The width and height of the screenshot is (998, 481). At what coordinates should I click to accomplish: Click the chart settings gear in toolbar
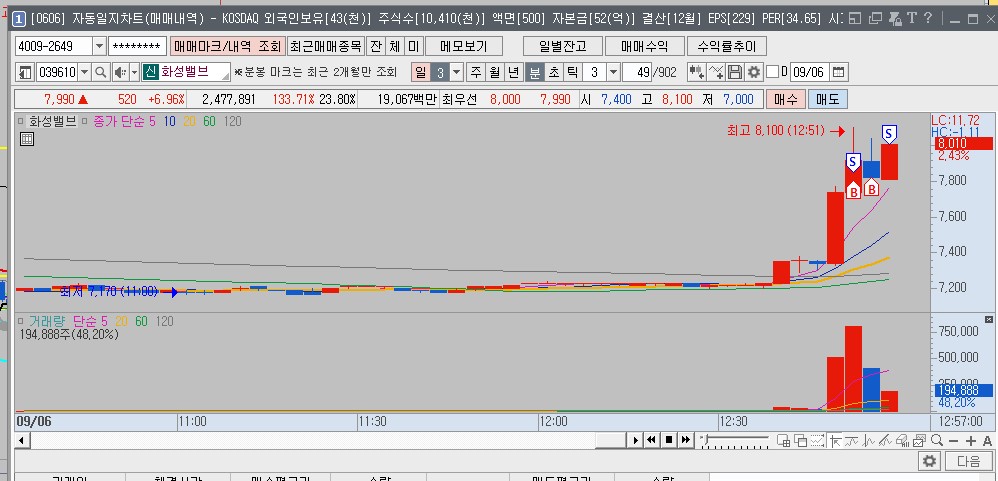click(754, 72)
